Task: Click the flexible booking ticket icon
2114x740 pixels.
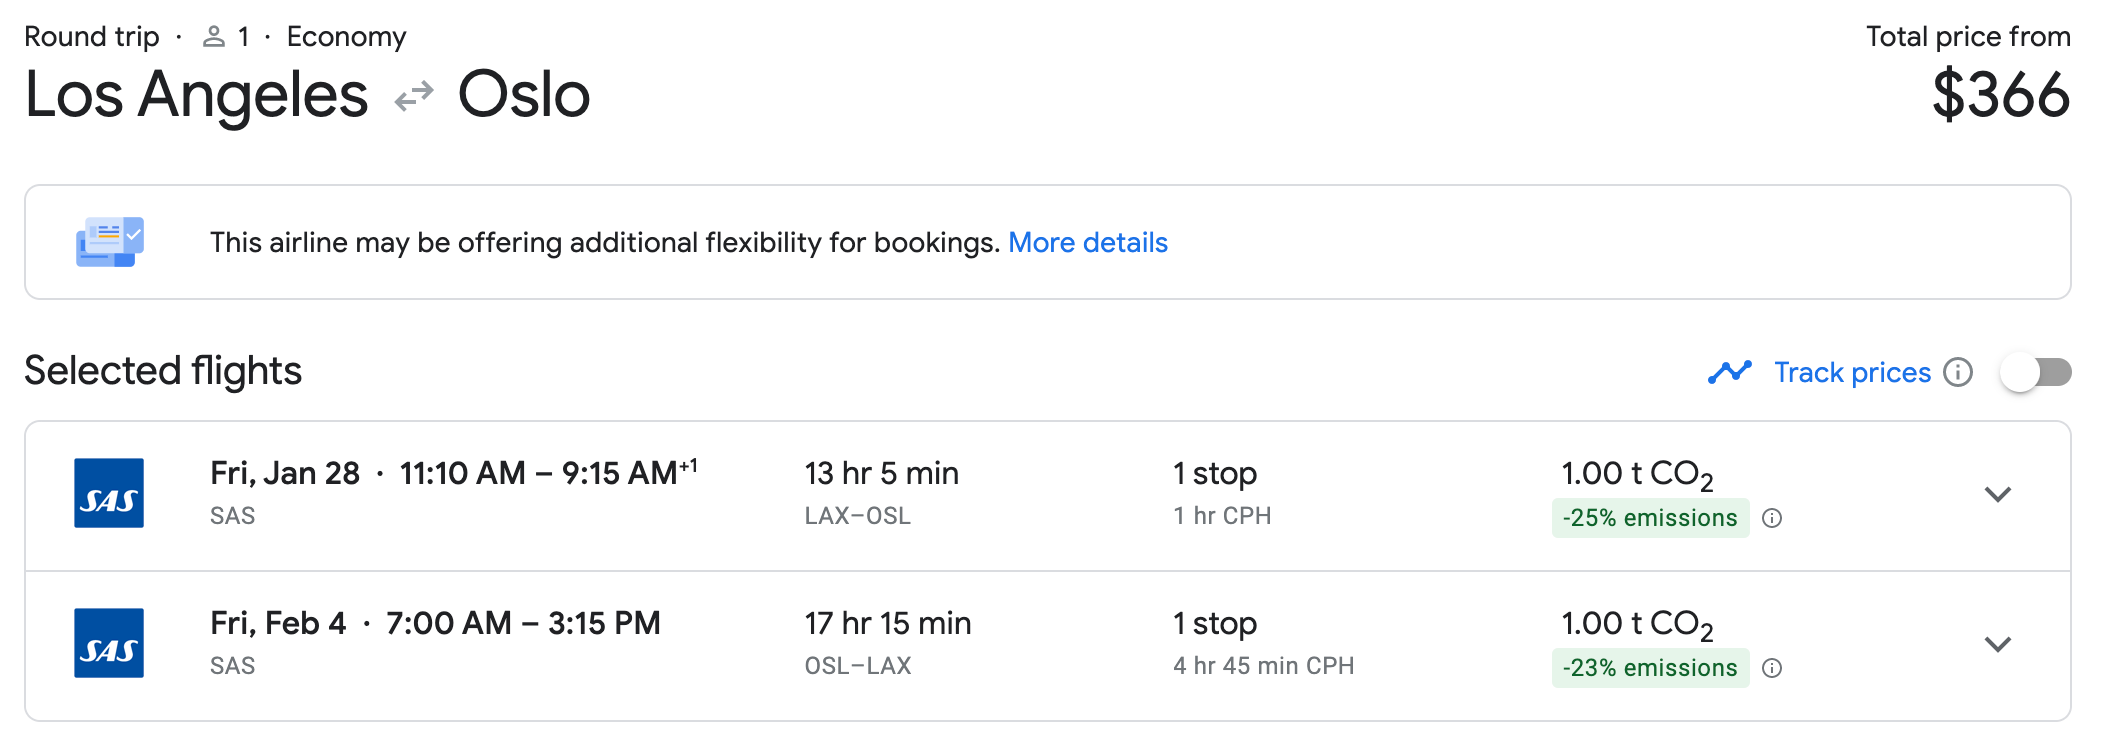Action: pyautogui.click(x=110, y=242)
